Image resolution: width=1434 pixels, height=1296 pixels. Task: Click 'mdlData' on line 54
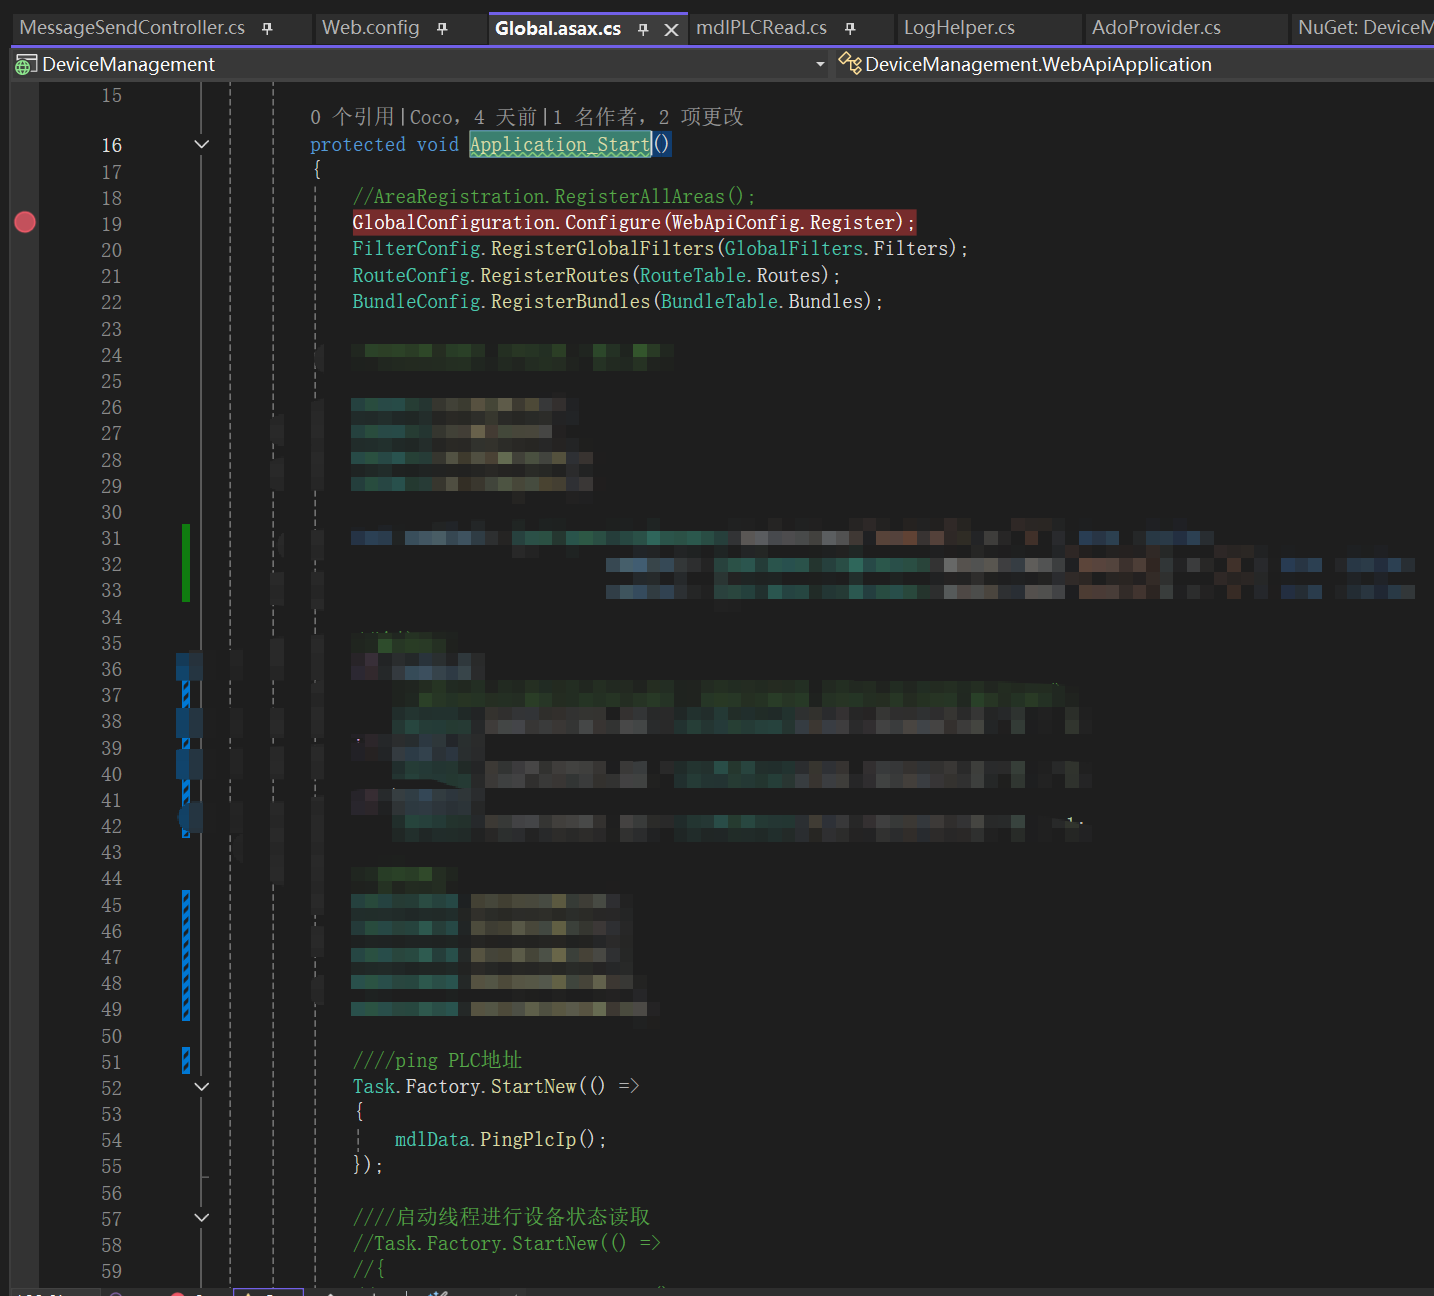[x=432, y=1139]
